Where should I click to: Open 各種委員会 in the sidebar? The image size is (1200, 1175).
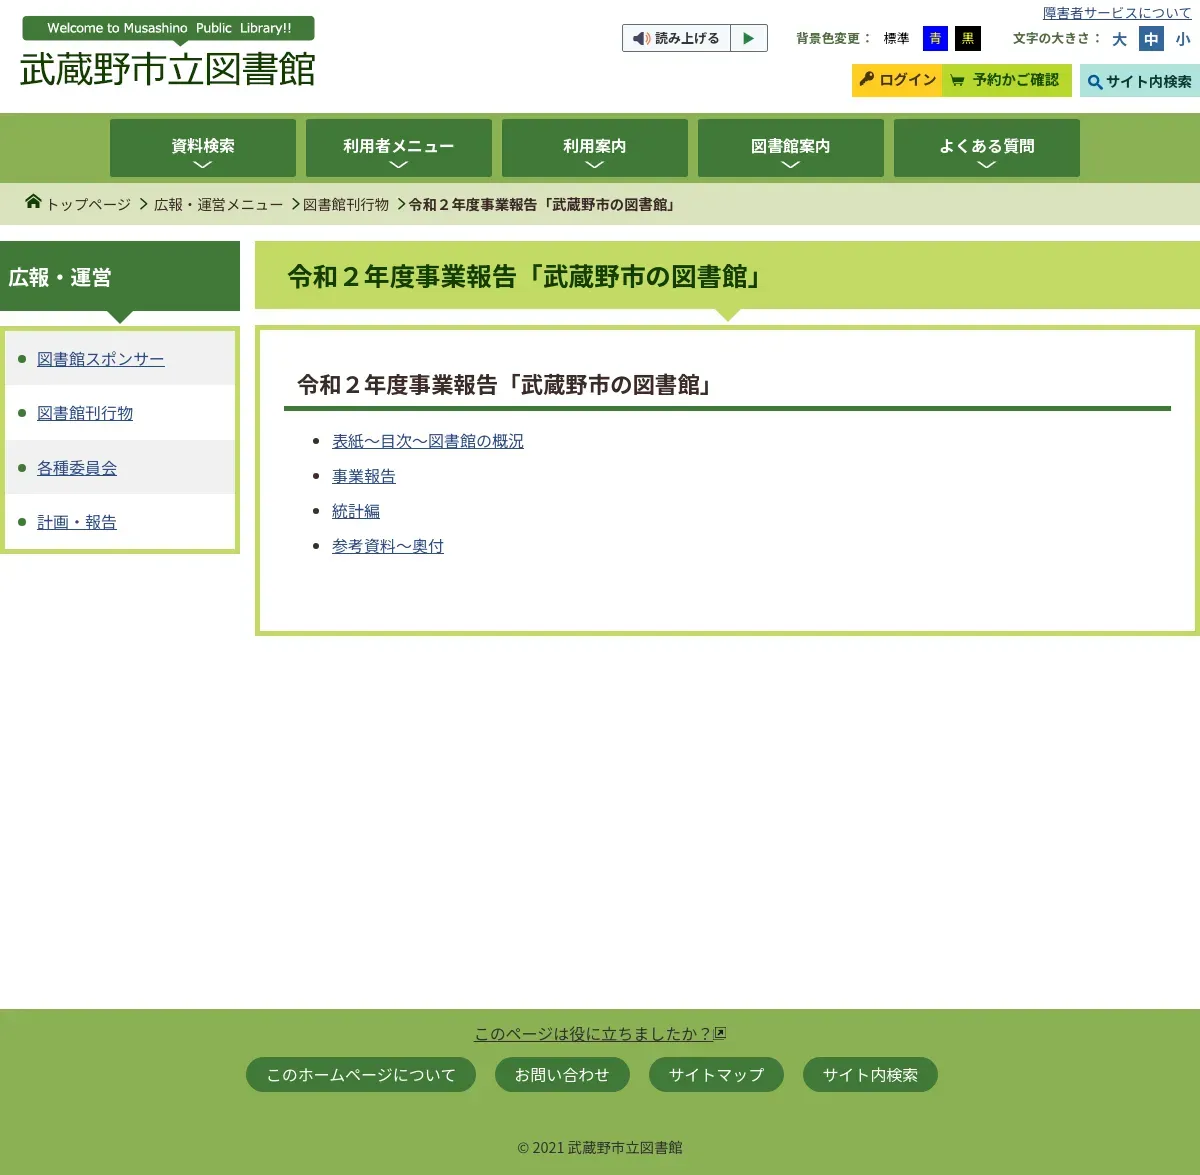(77, 468)
